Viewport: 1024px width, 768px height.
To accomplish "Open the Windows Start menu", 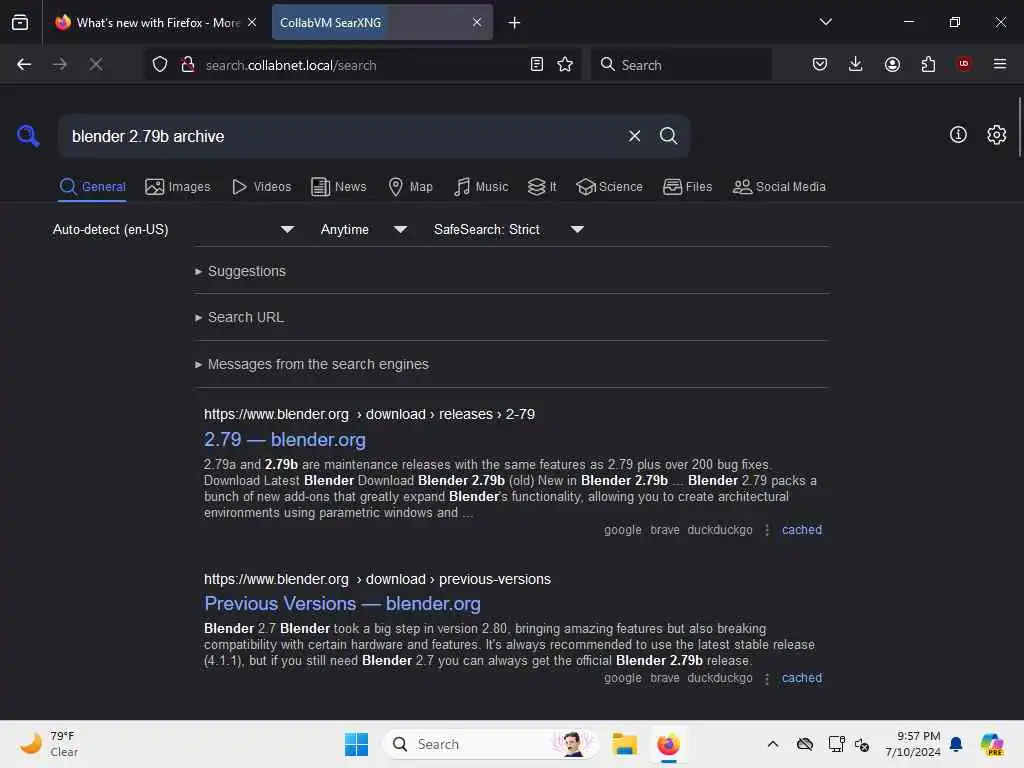I will pos(357,744).
